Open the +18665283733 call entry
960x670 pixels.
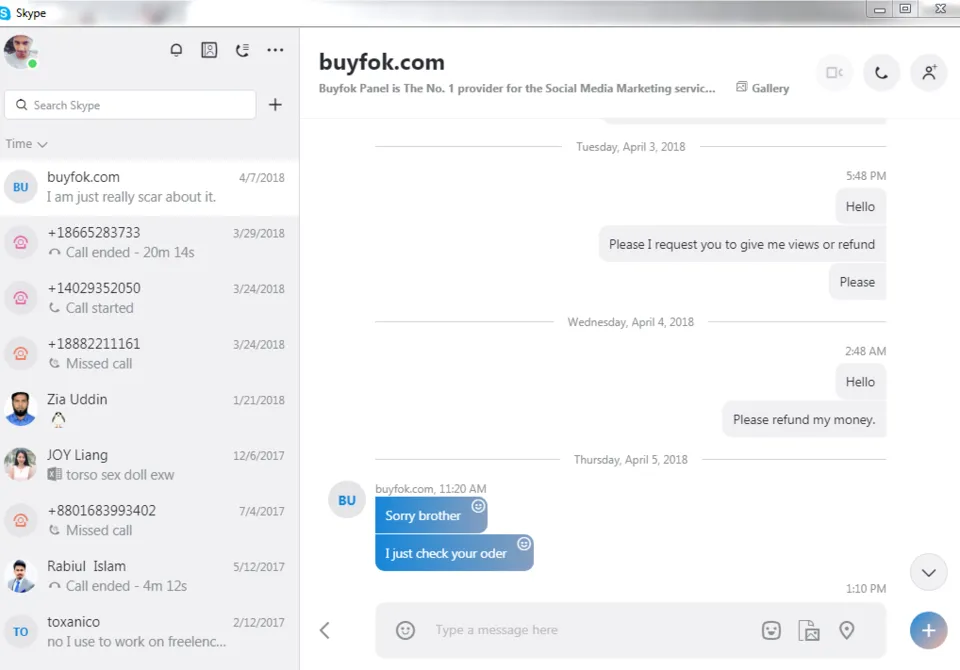[x=149, y=243]
